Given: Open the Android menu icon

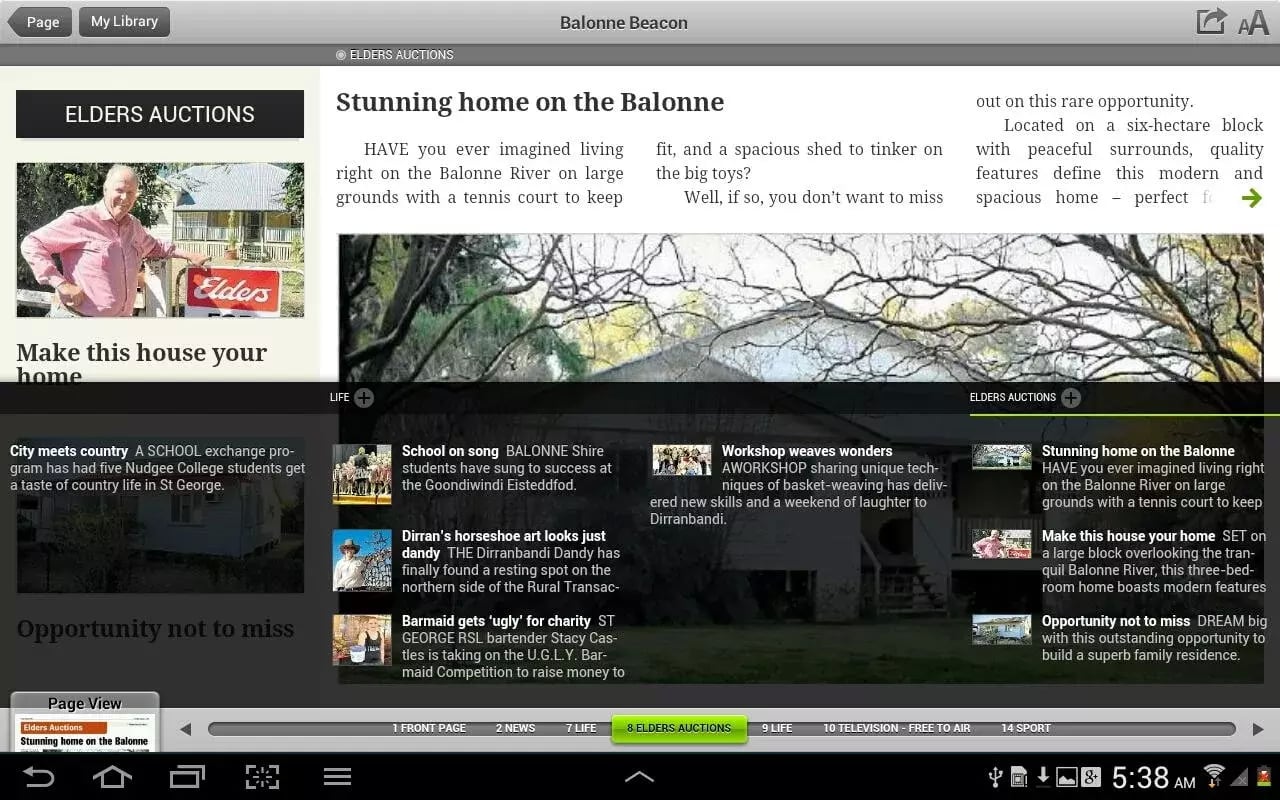Looking at the screenshot, I should 337,776.
